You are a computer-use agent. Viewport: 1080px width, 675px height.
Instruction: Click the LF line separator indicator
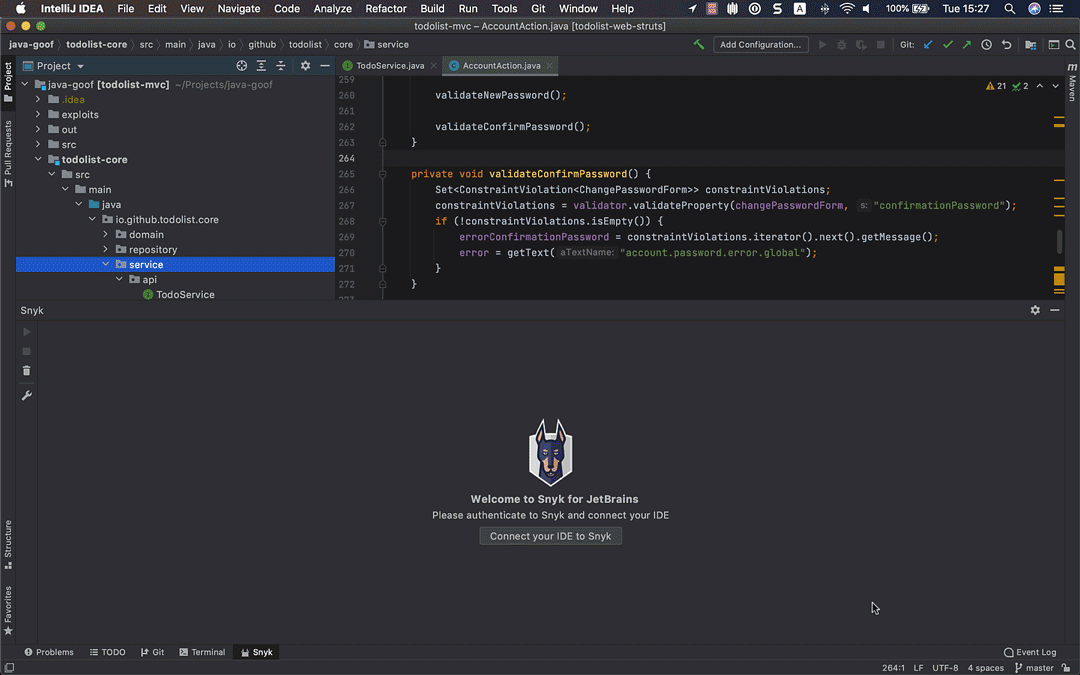coord(918,668)
